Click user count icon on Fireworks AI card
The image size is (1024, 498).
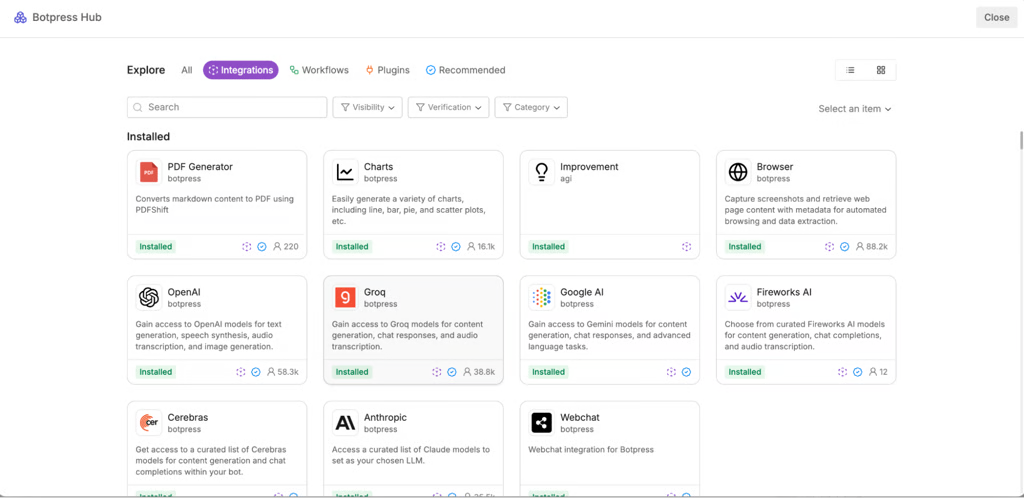[x=873, y=372]
